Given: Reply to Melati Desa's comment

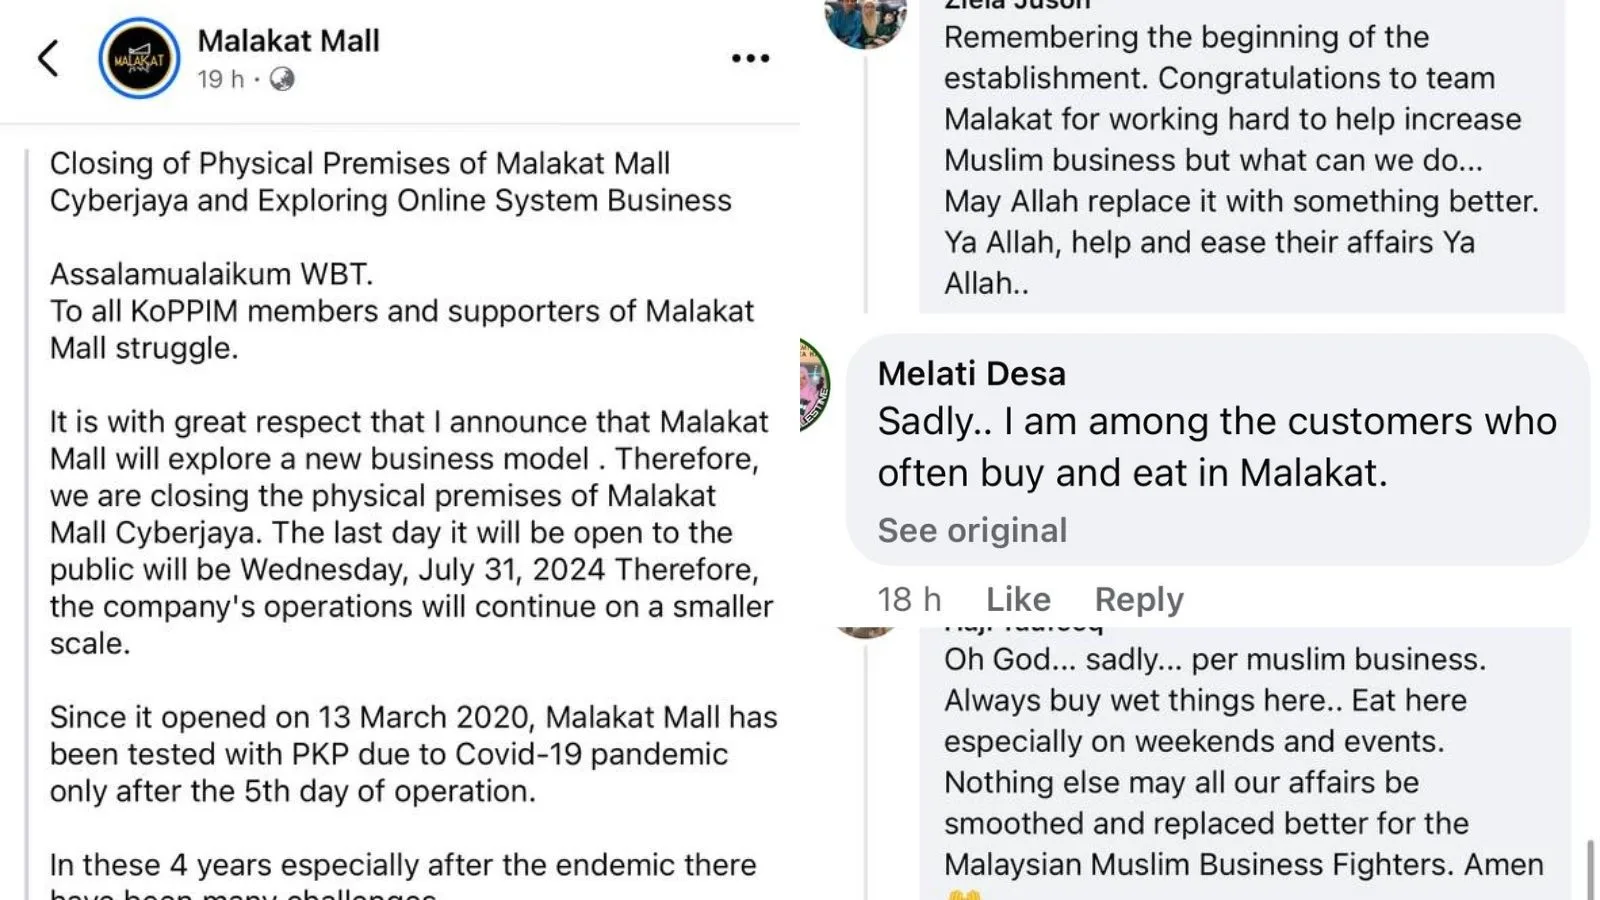Looking at the screenshot, I should coord(1139,599).
